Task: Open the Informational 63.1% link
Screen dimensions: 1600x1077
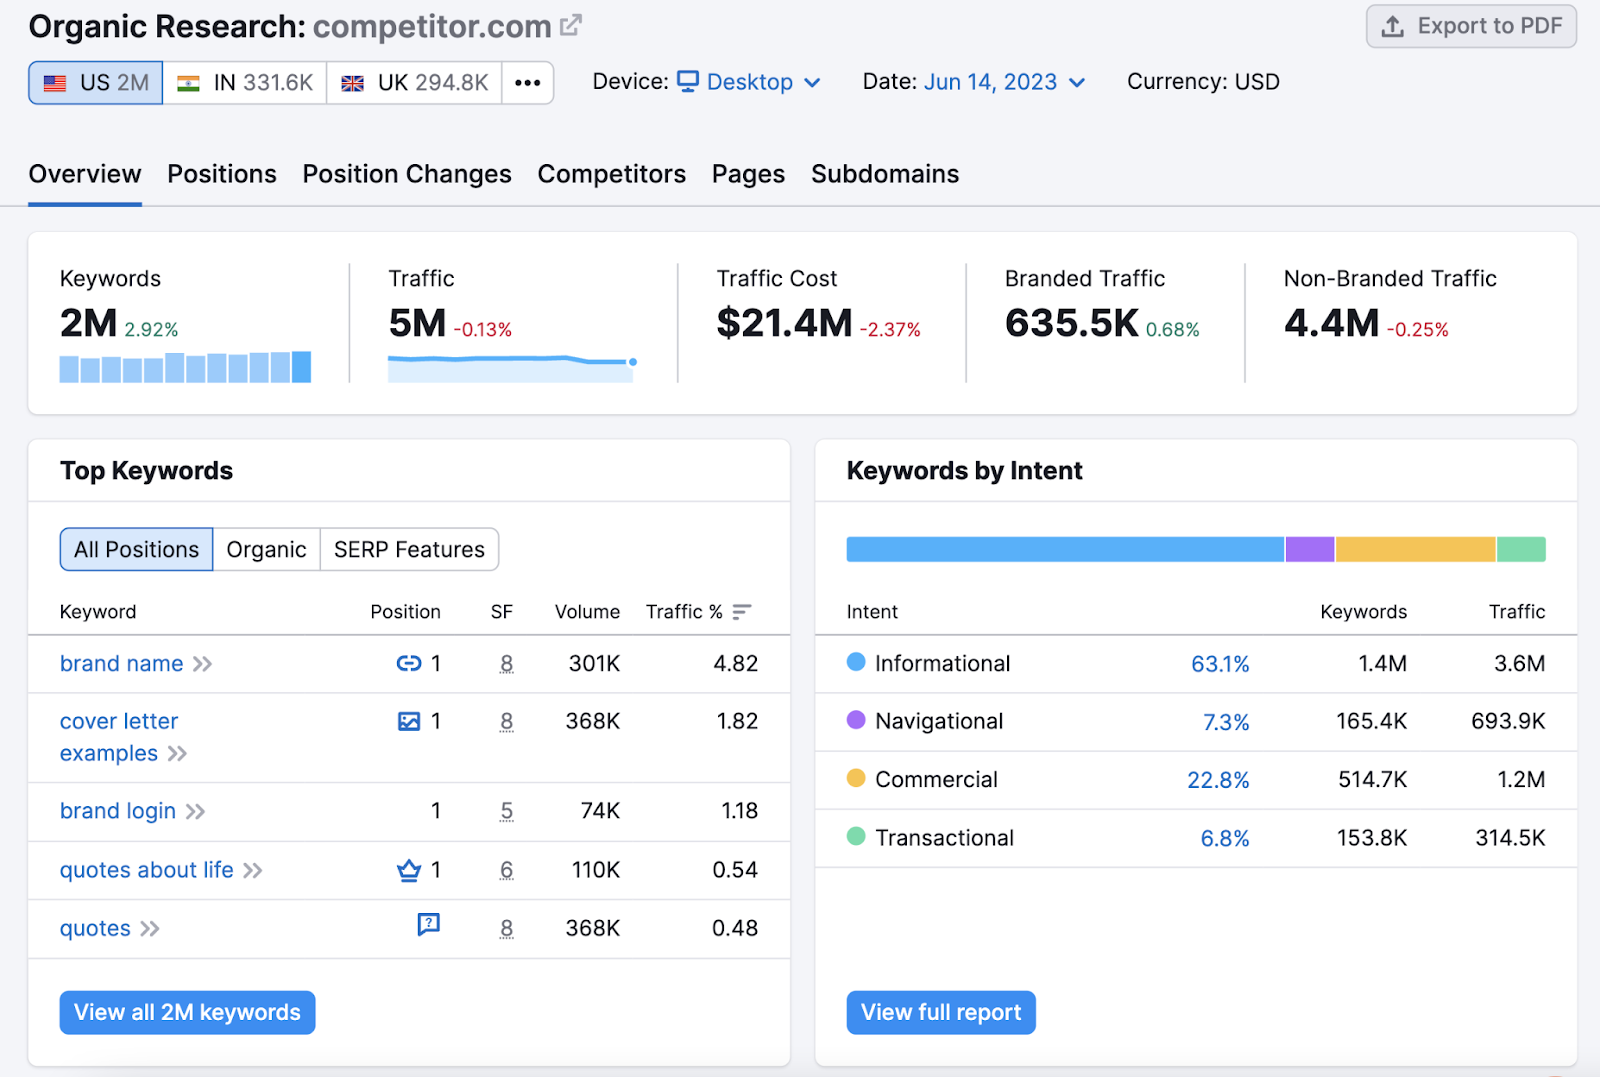Action: click(x=1220, y=663)
